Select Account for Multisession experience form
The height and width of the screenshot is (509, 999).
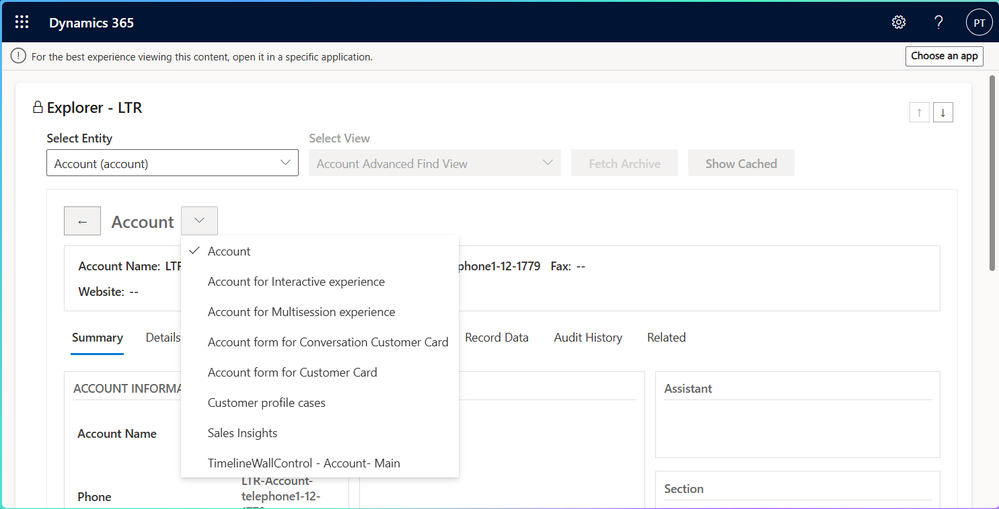[320, 312]
